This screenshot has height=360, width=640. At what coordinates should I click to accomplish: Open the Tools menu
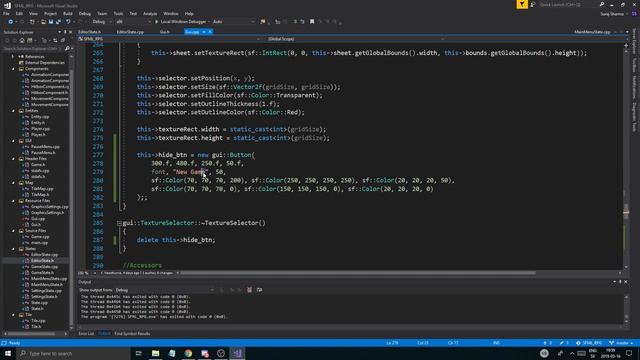point(118,13)
